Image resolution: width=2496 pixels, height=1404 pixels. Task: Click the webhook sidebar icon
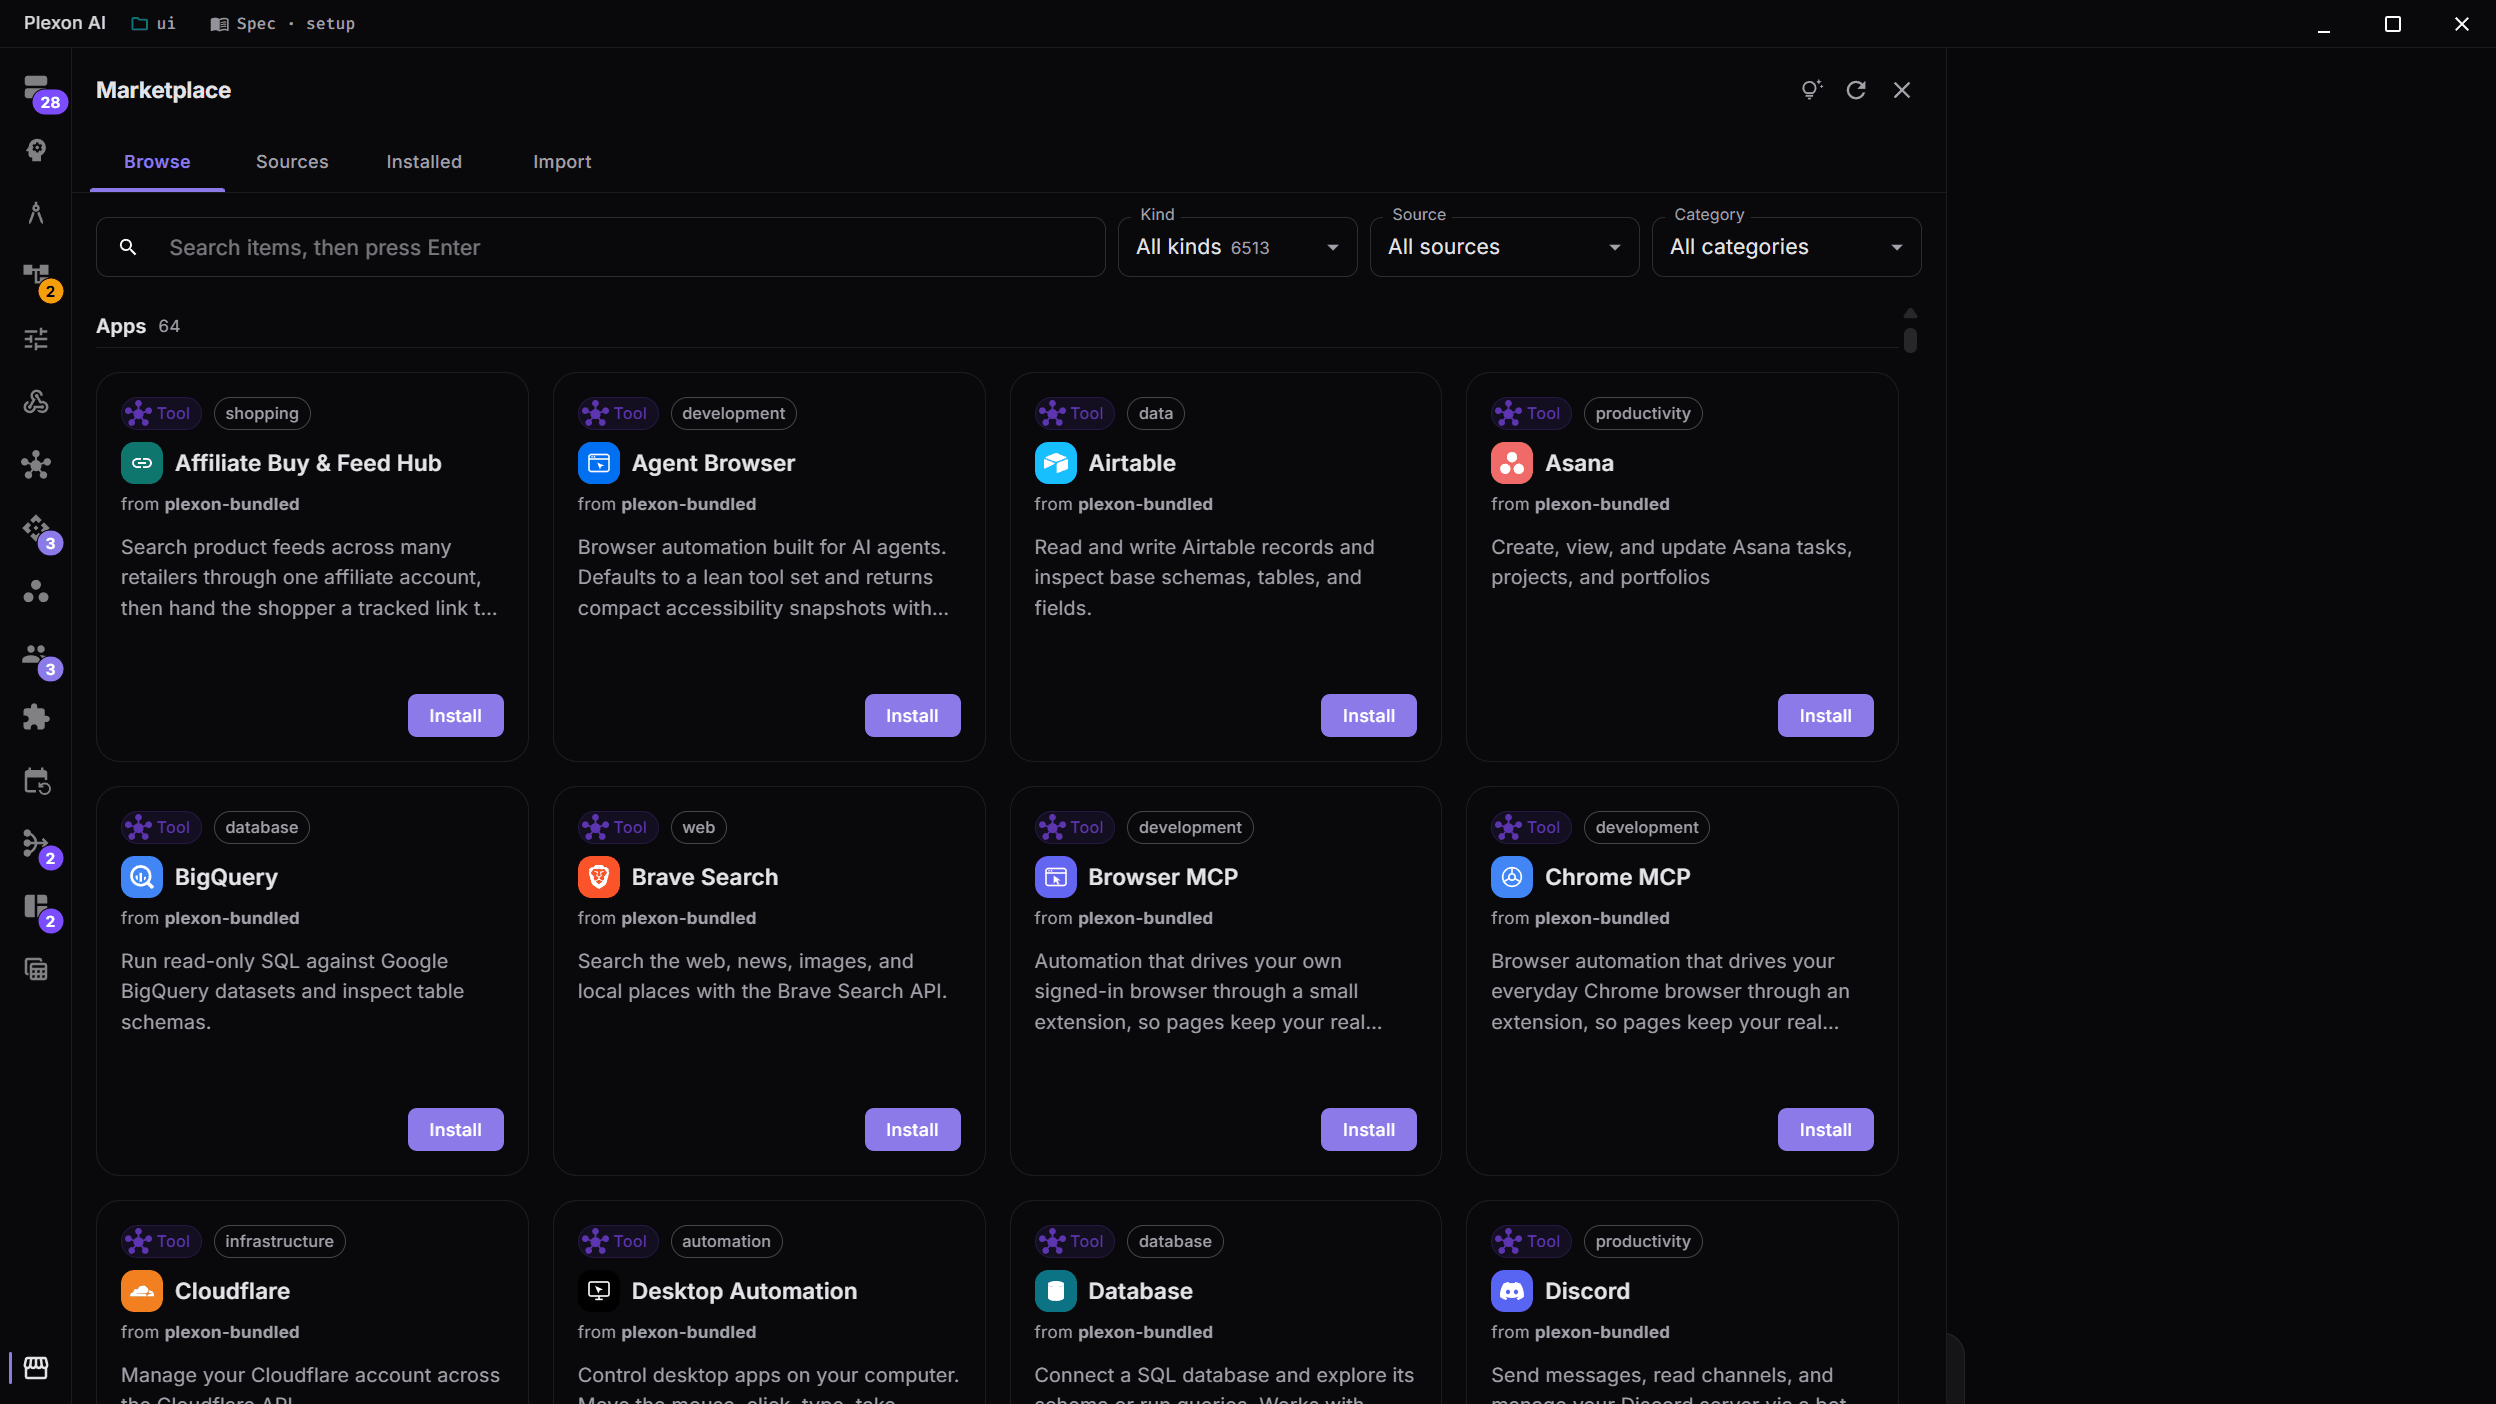click(36, 402)
